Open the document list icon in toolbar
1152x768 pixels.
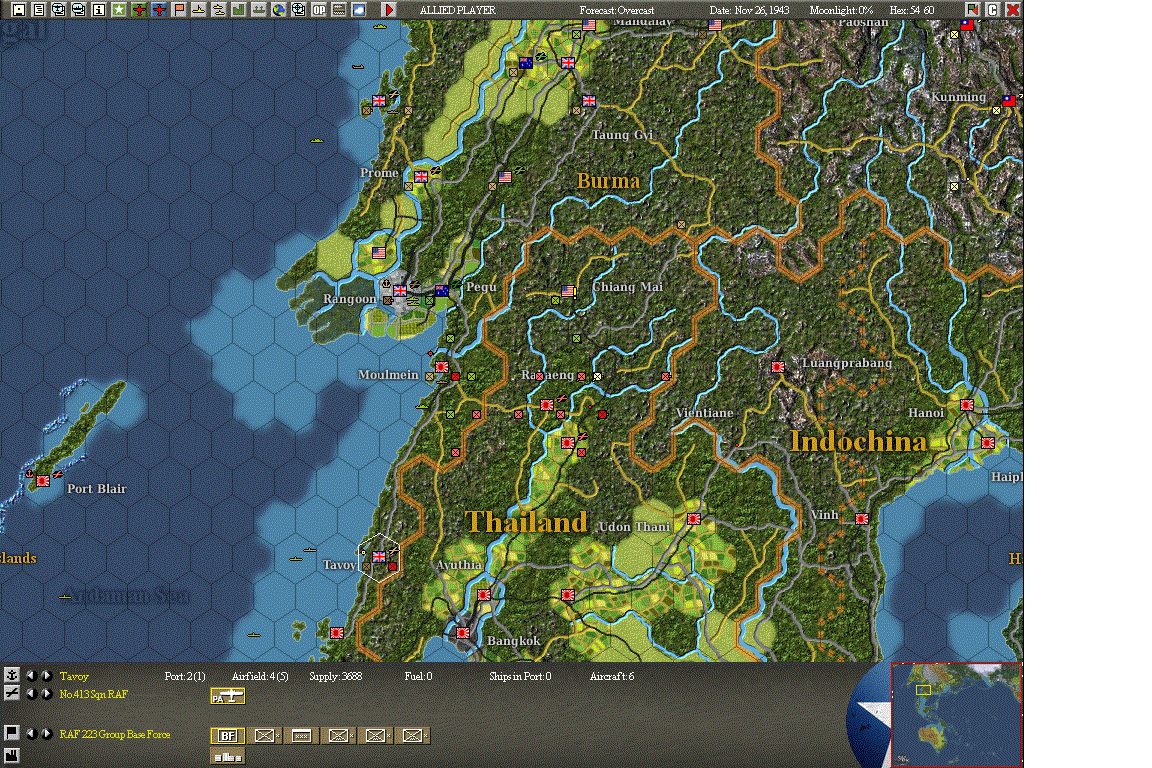[38, 10]
